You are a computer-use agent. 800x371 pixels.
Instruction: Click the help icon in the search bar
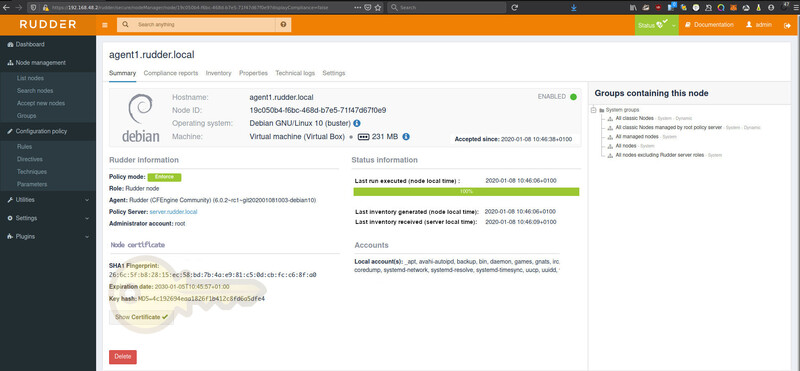[283, 24]
